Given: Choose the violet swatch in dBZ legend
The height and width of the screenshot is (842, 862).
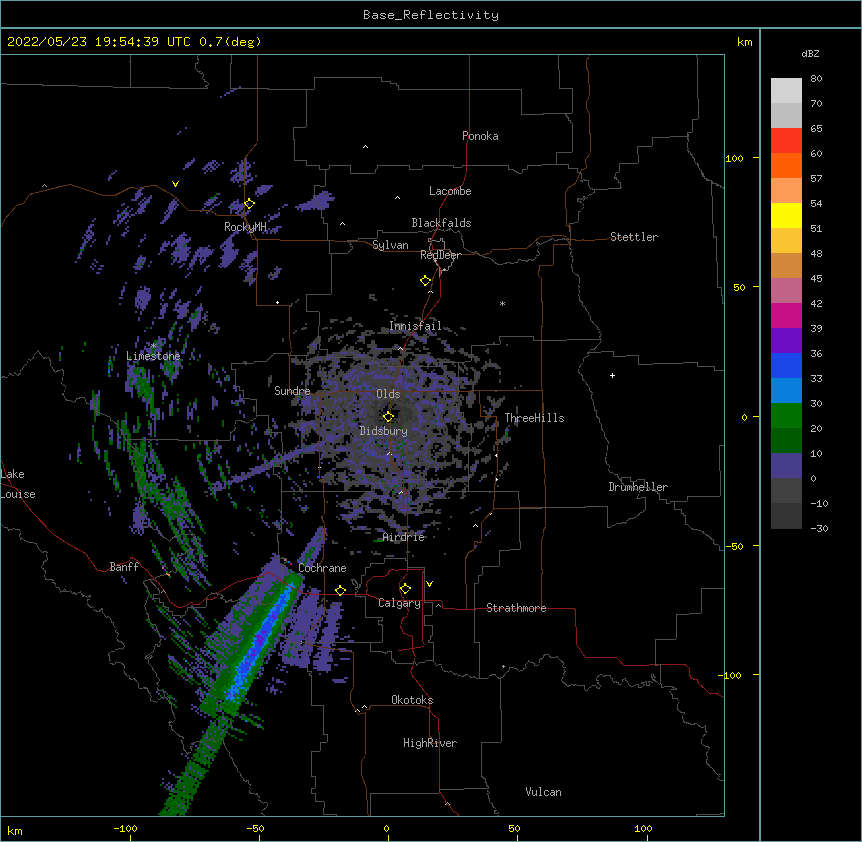Looking at the screenshot, I should tap(786, 340).
